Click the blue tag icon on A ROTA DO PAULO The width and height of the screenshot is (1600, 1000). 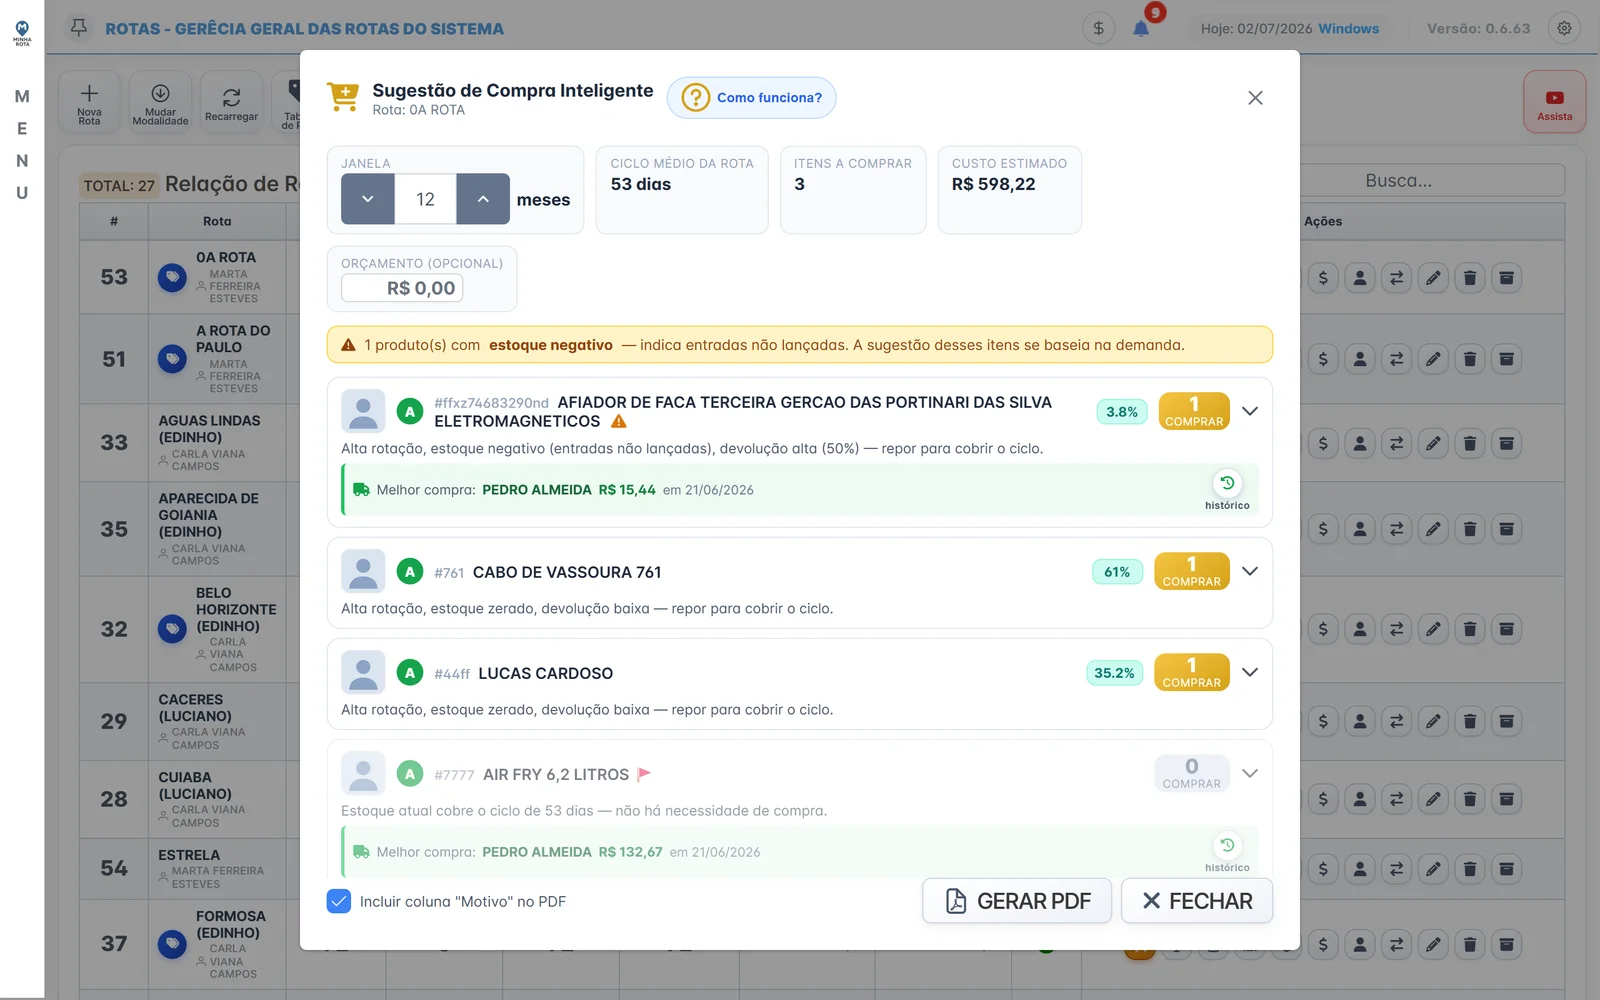coord(172,358)
